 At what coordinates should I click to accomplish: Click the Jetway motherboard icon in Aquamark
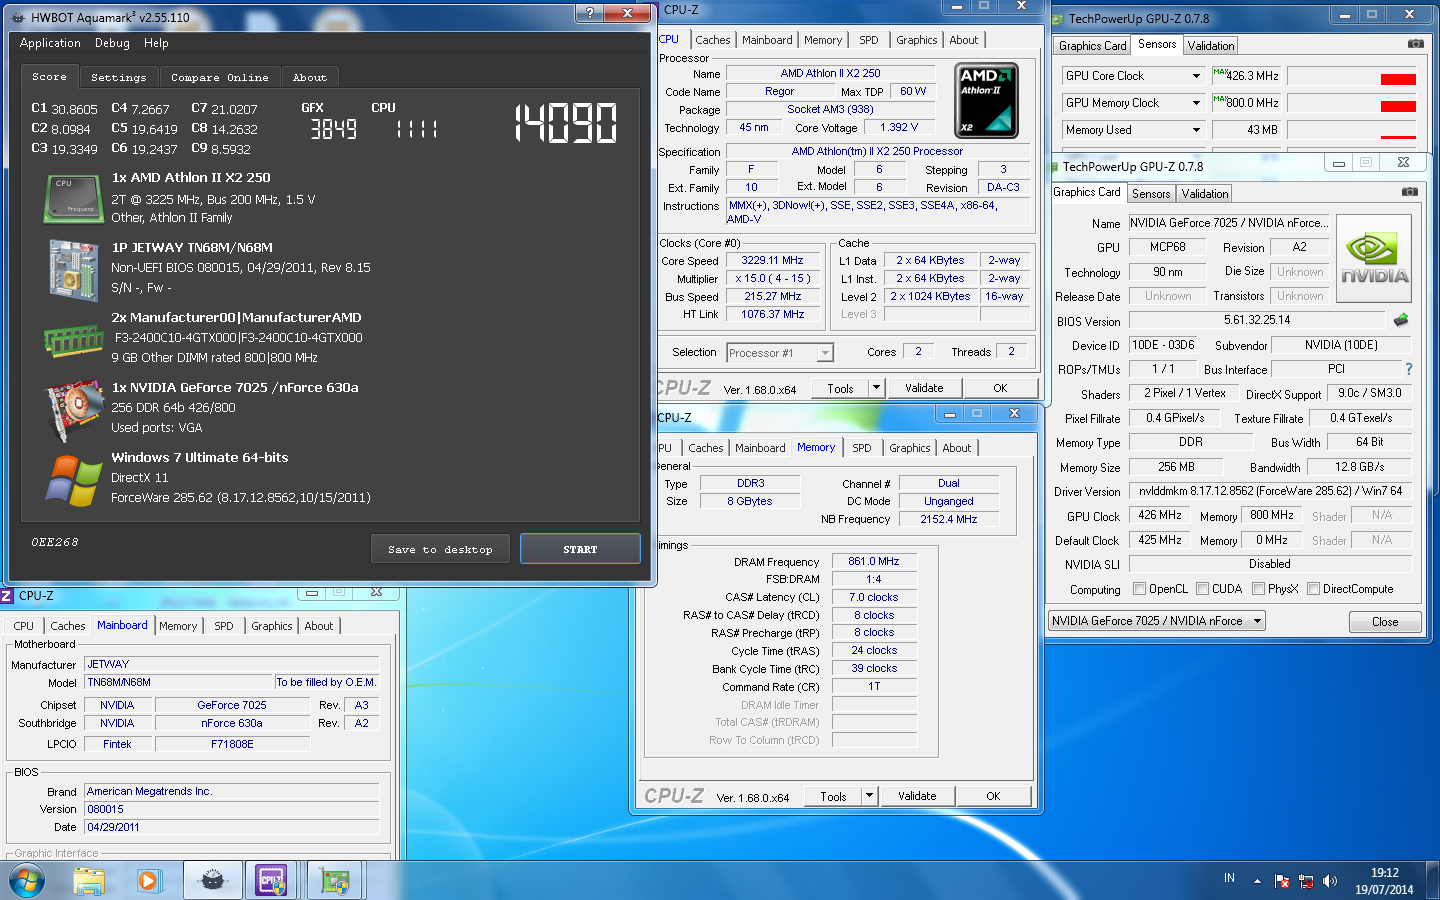(x=74, y=270)
